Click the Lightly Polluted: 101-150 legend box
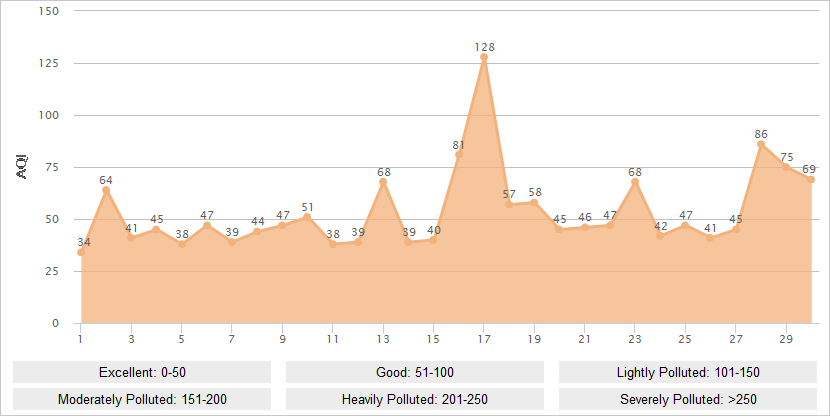 pyautogui.click(x=688, y=372)
